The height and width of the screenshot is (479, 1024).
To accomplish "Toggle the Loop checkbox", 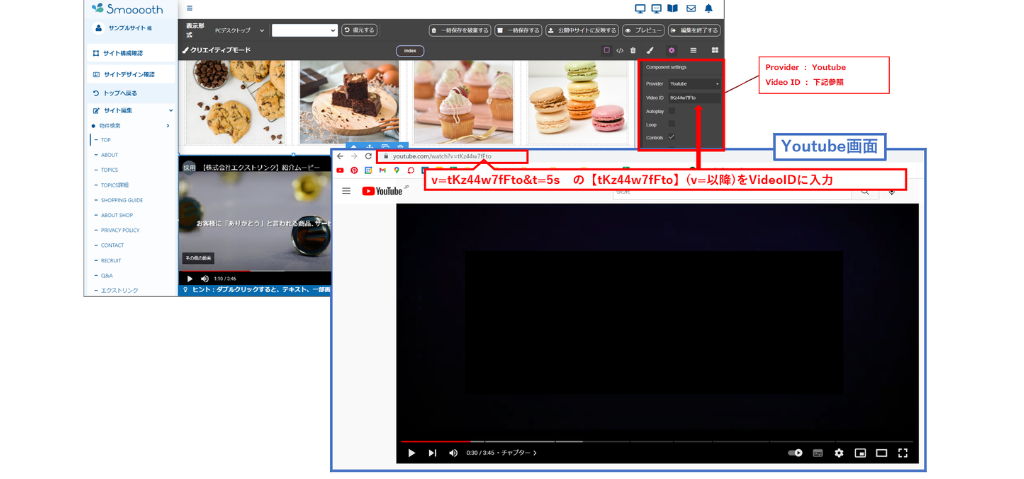I will click(x=672, y=124).
